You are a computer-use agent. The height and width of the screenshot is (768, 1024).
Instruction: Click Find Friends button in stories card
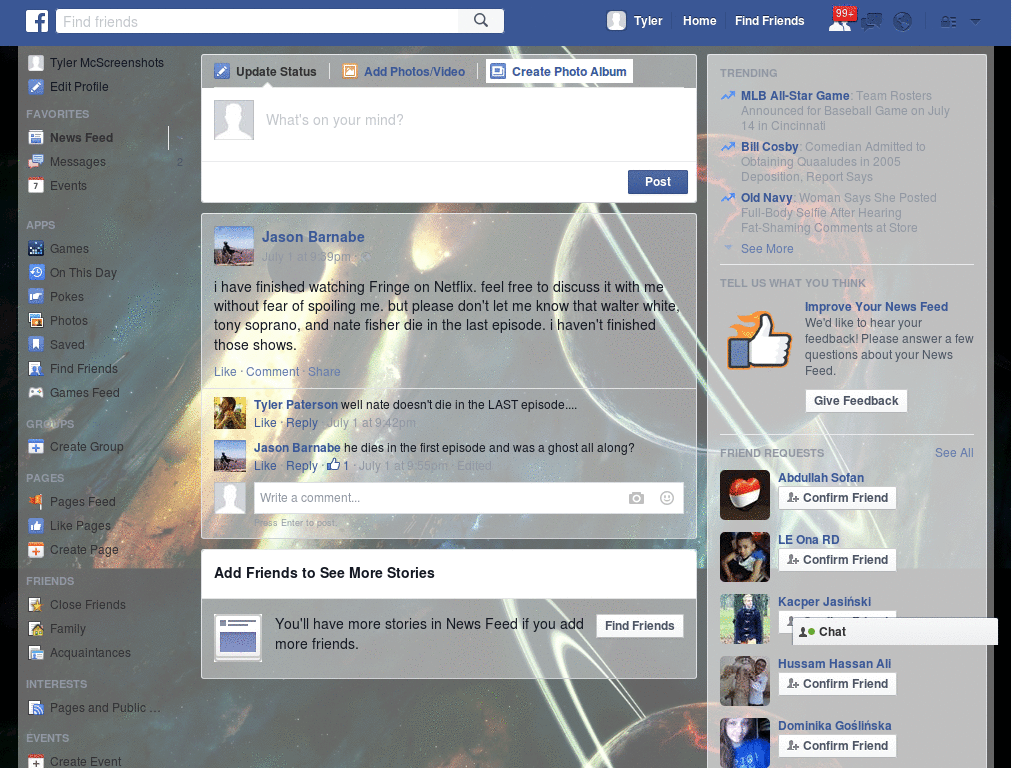click(639, 626)
